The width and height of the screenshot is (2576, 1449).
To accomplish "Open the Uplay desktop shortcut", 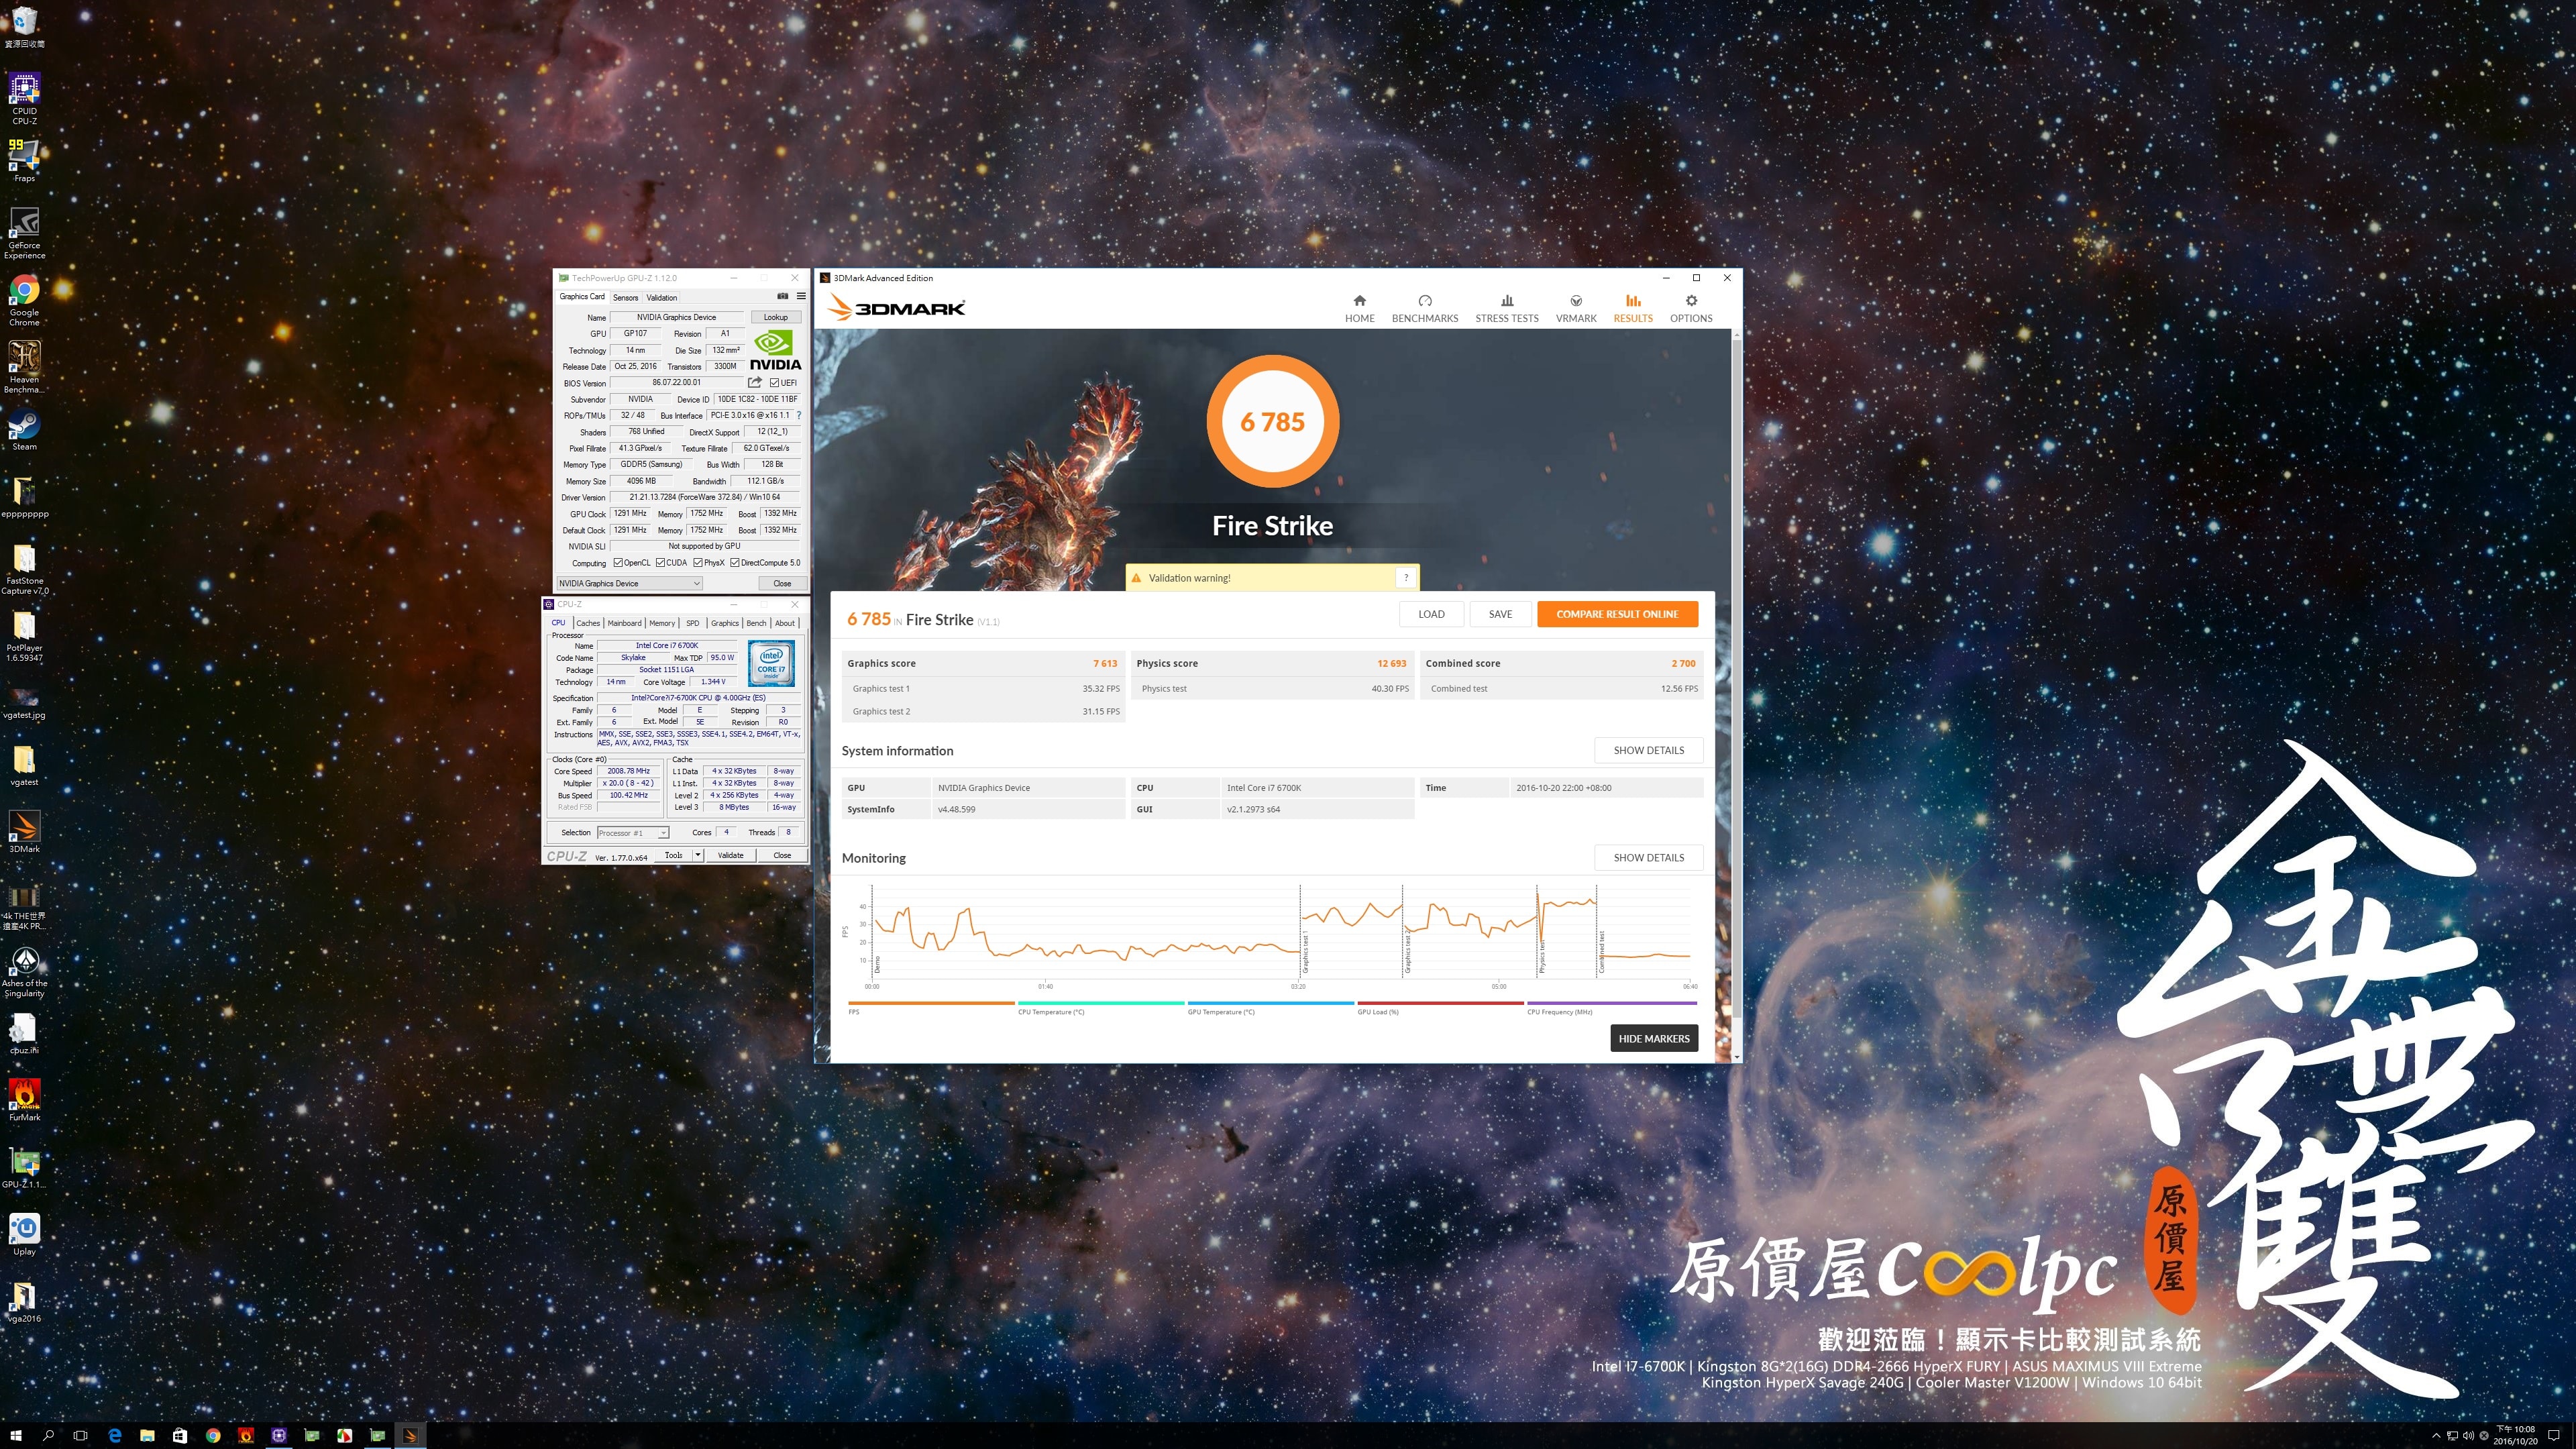I will (24, 1234).
